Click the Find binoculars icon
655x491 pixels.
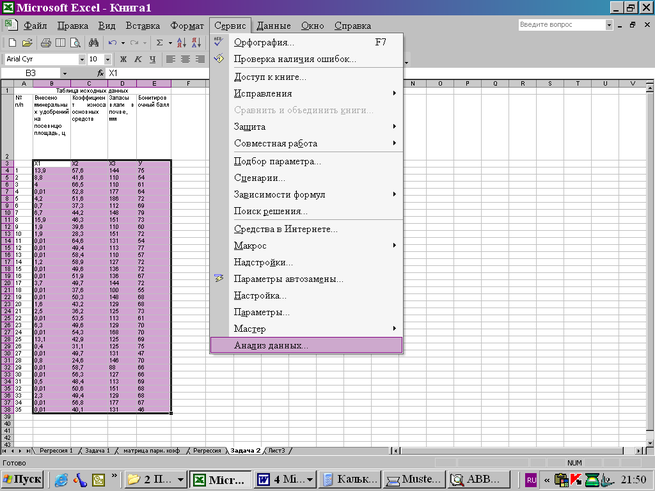pos(92,43)
